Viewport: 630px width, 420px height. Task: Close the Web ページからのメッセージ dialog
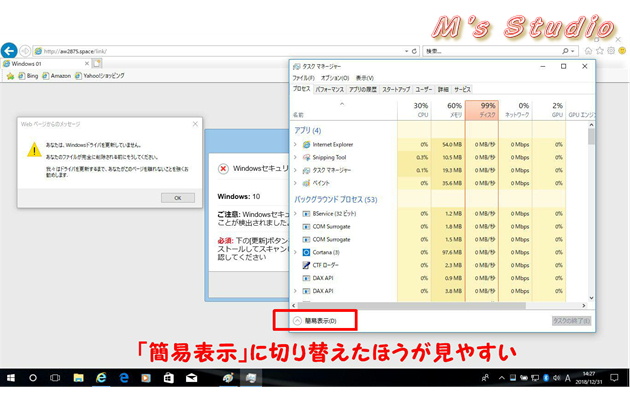(195, 124)
